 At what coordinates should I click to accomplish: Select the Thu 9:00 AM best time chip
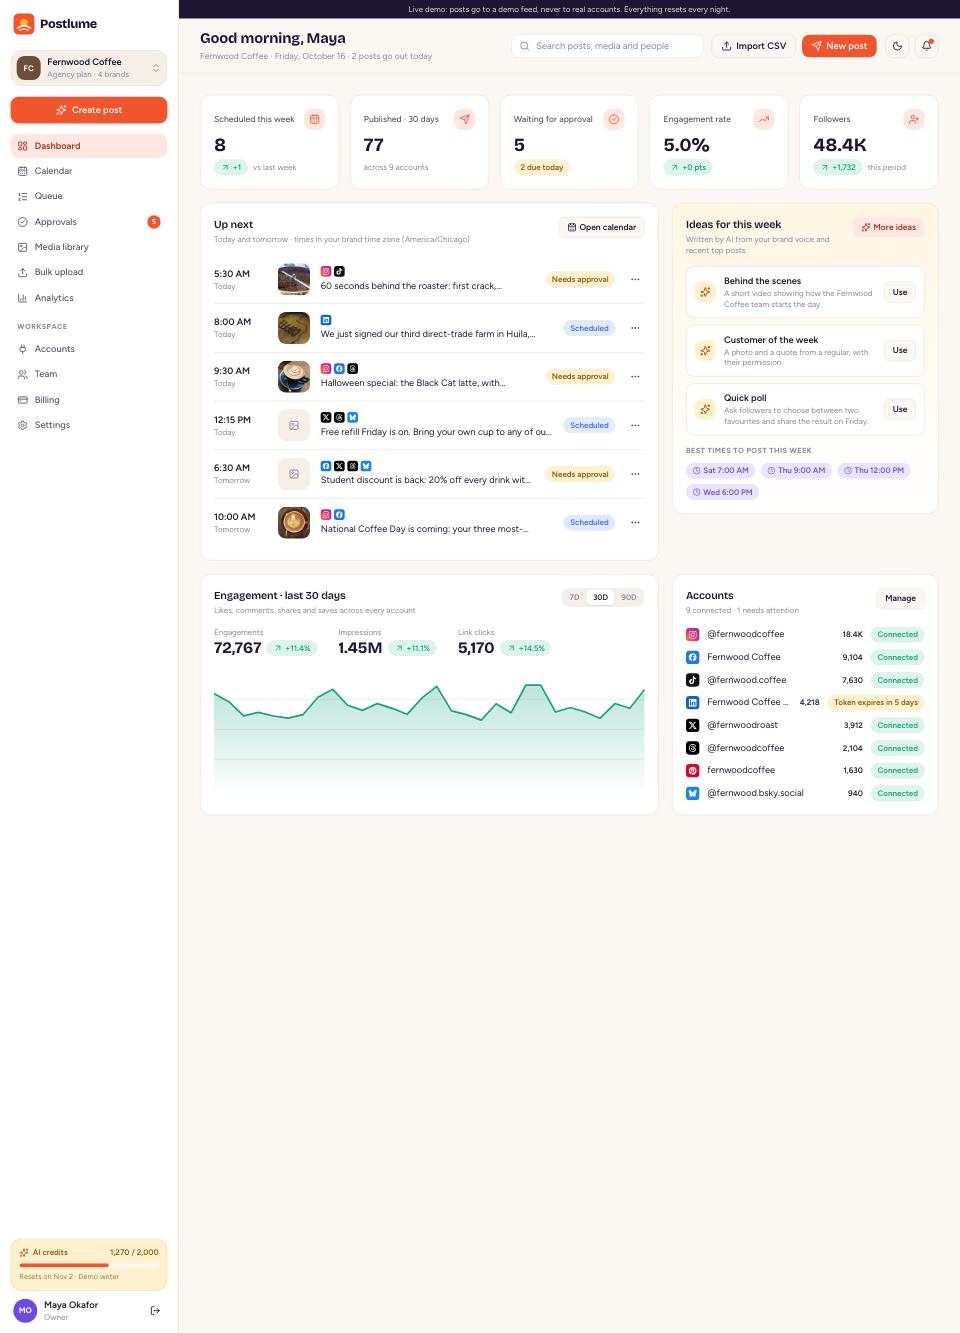[796, 470]
